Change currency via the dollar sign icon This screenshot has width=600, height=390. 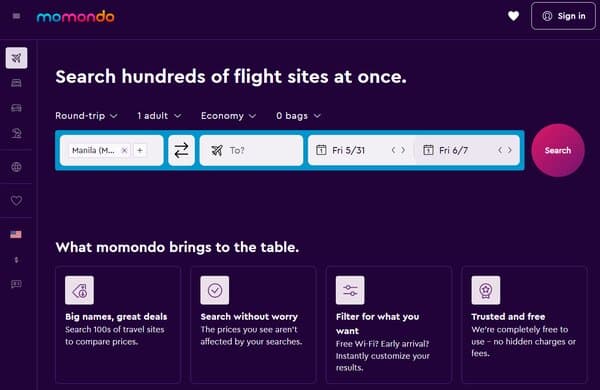[x=16, y=260]
